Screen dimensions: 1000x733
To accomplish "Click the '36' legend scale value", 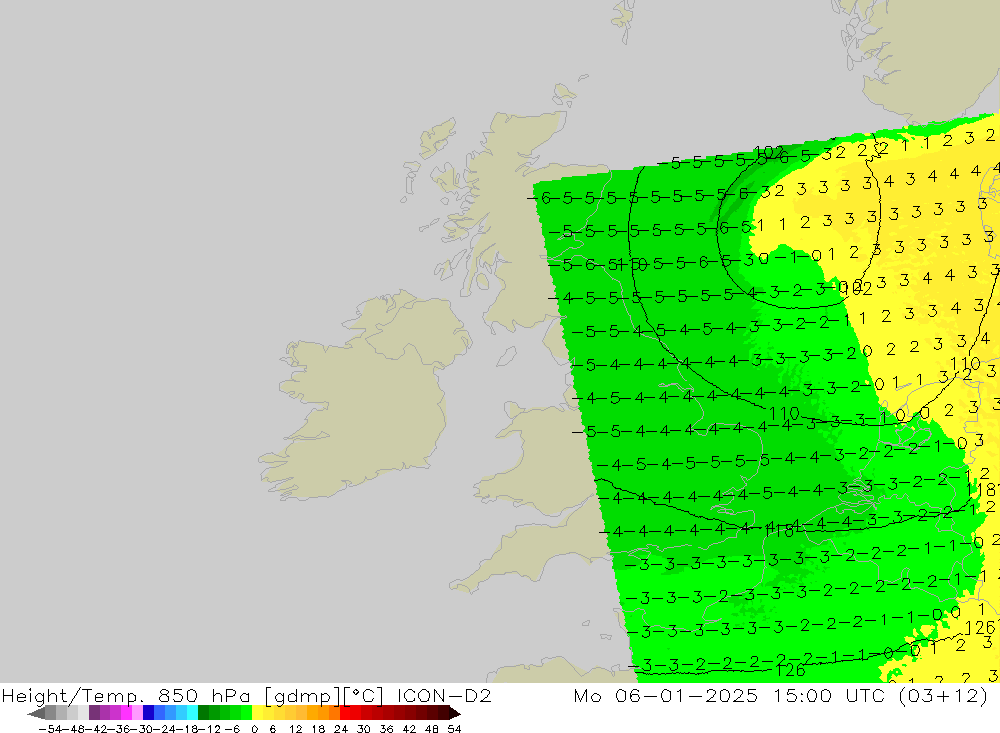I will (386, 729).
